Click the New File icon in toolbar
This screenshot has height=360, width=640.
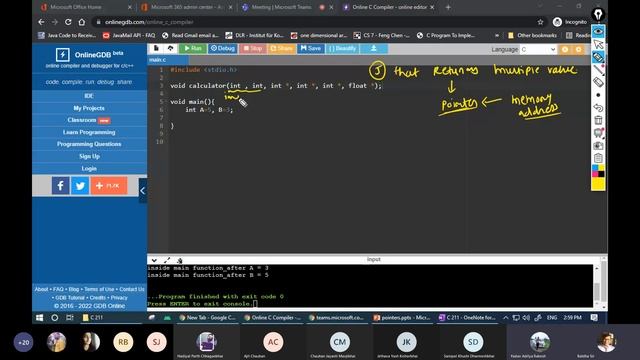click(x=156, y=49)
